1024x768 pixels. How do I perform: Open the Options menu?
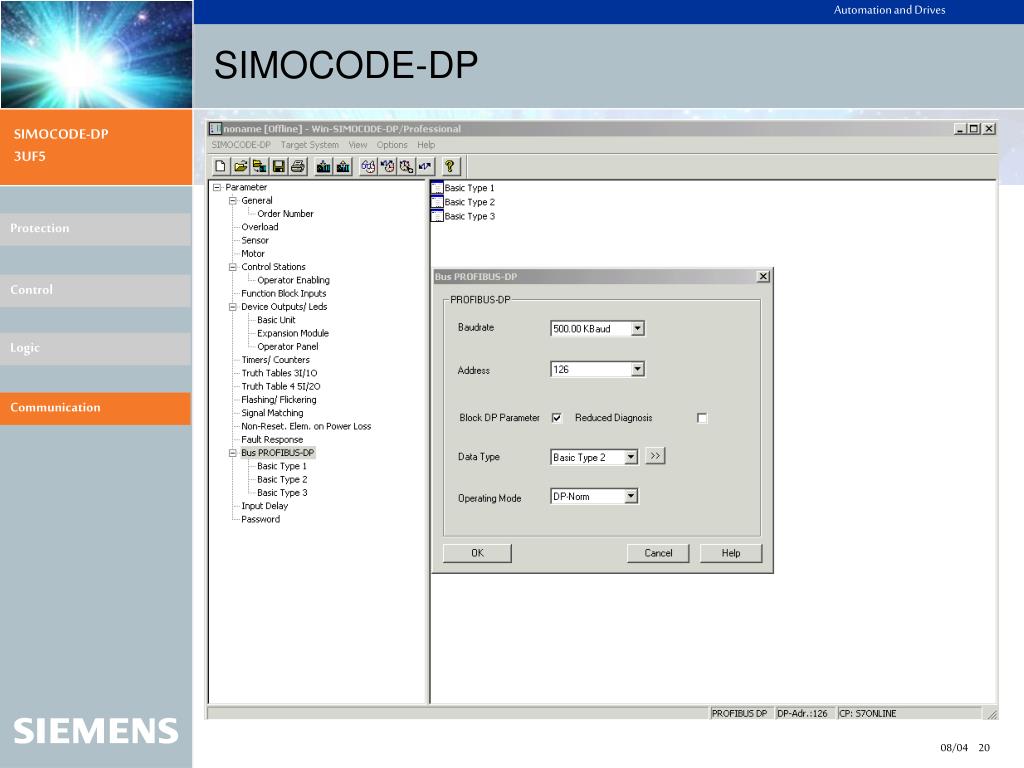(392, 145)
